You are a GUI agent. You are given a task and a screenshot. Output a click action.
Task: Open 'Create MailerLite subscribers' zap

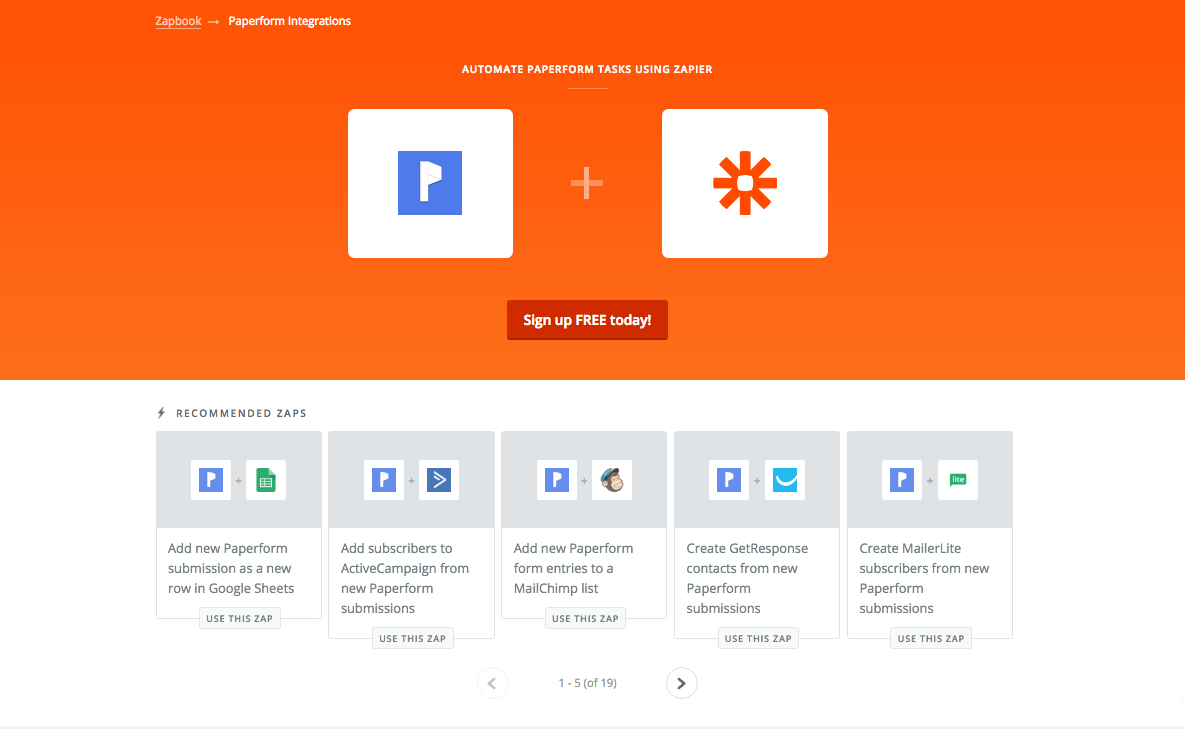924,578
